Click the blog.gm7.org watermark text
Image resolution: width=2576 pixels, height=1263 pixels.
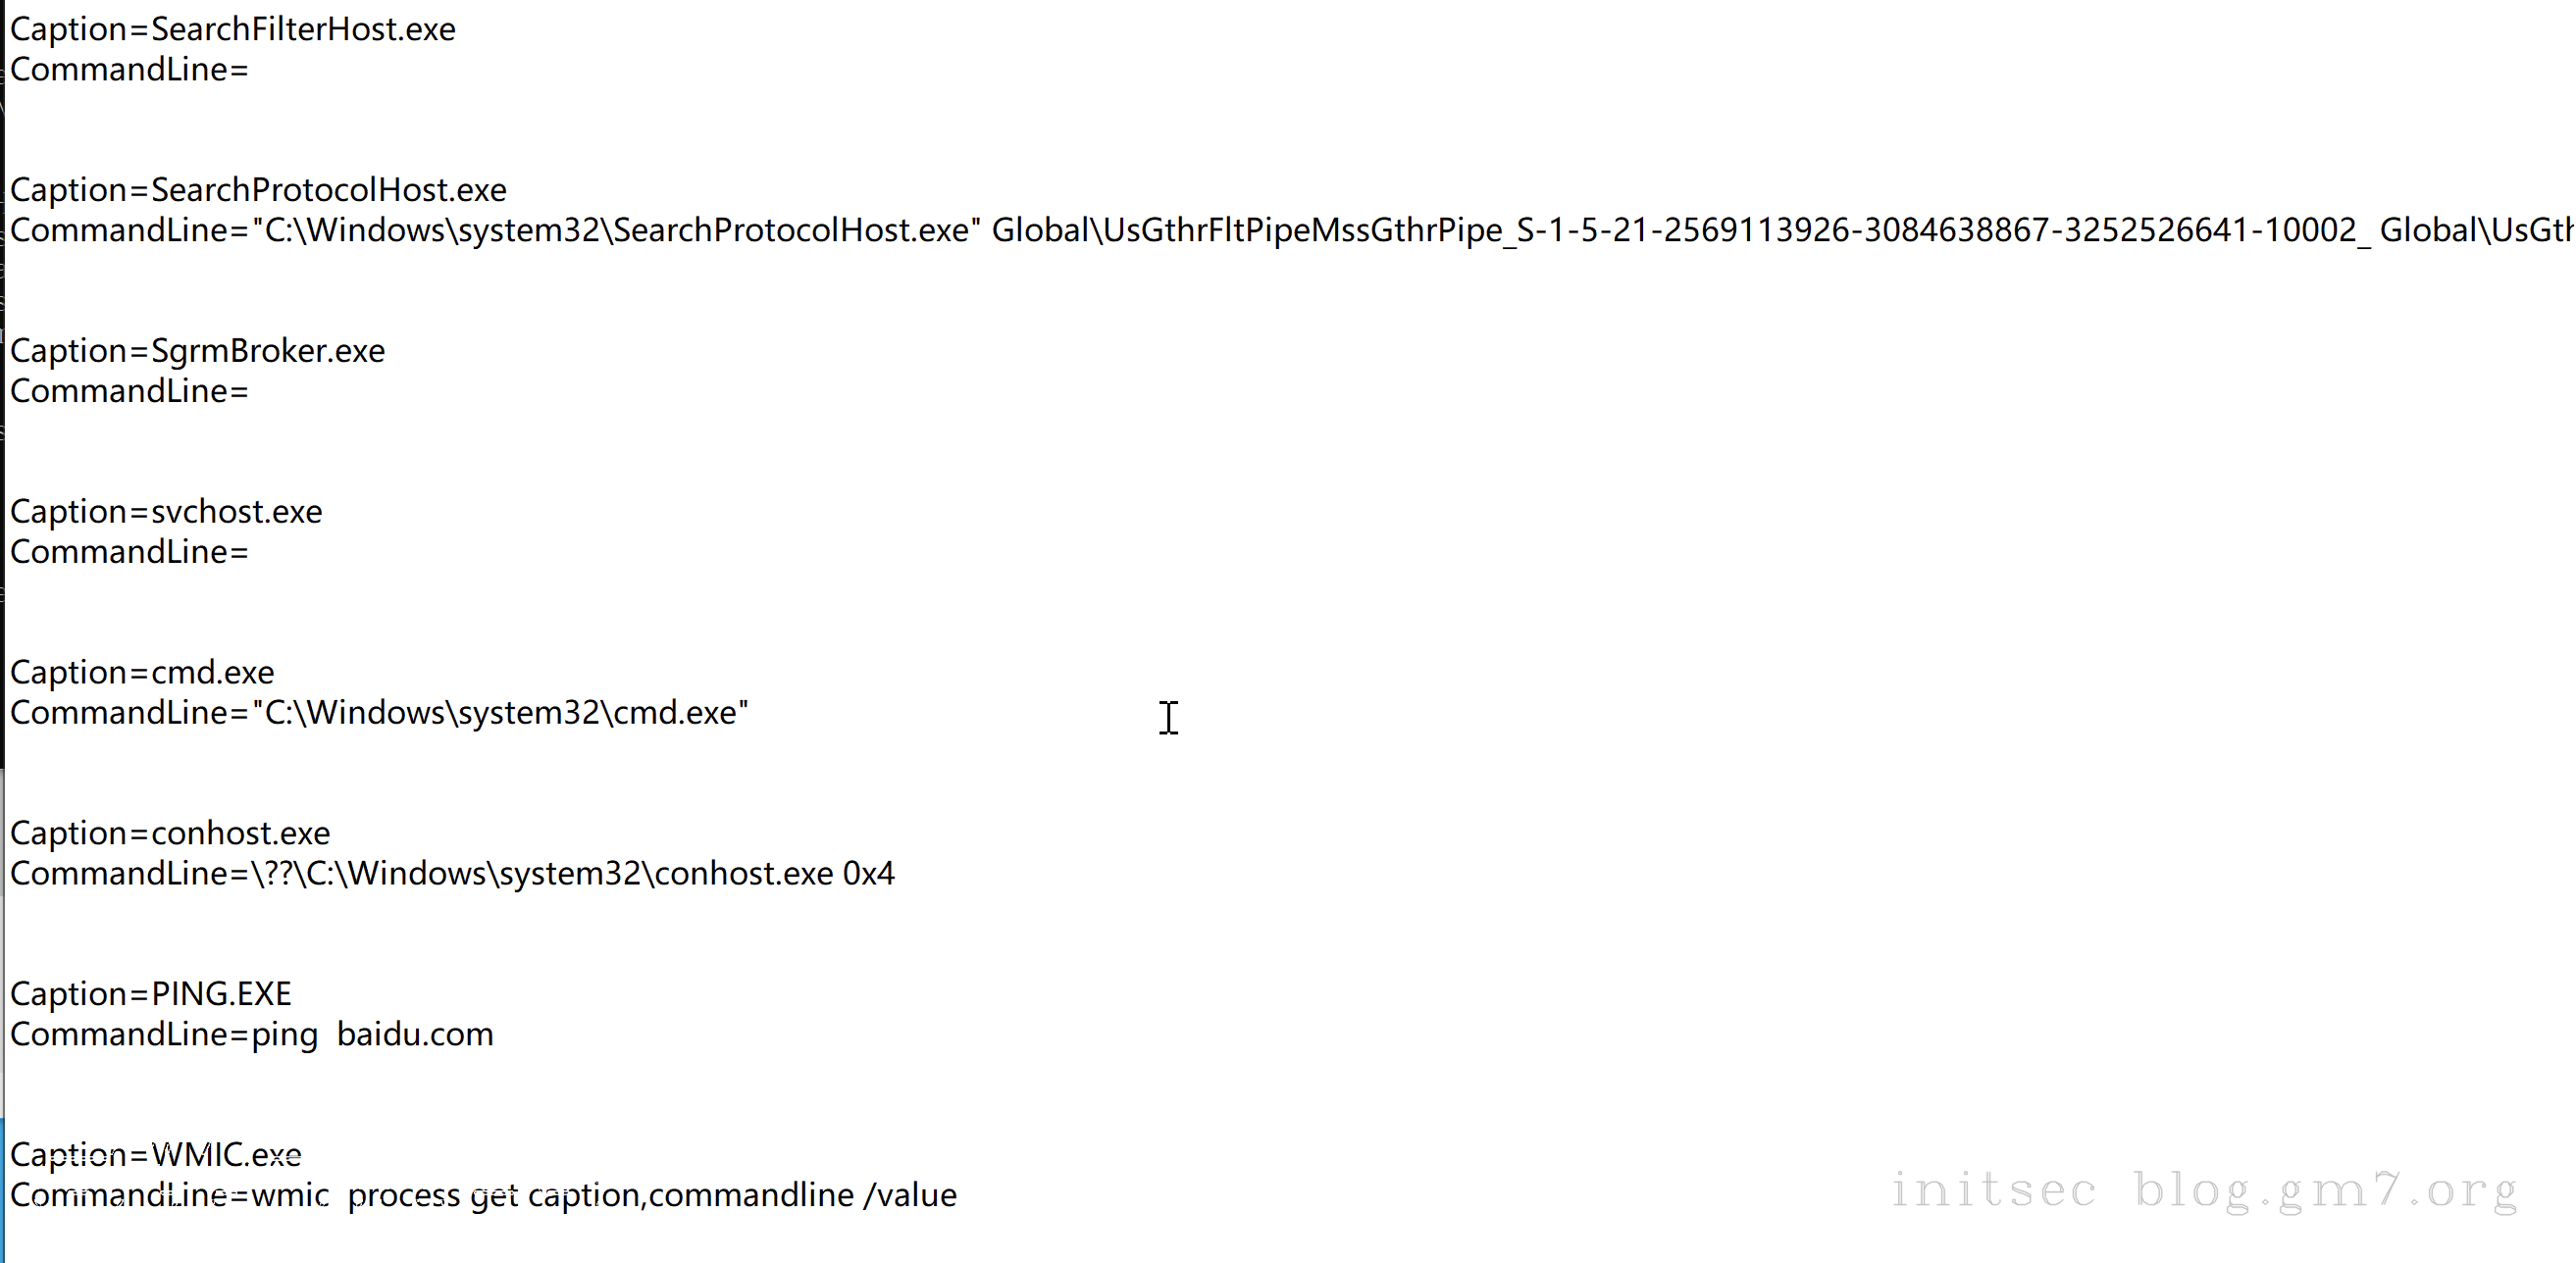(2325, 1191)
